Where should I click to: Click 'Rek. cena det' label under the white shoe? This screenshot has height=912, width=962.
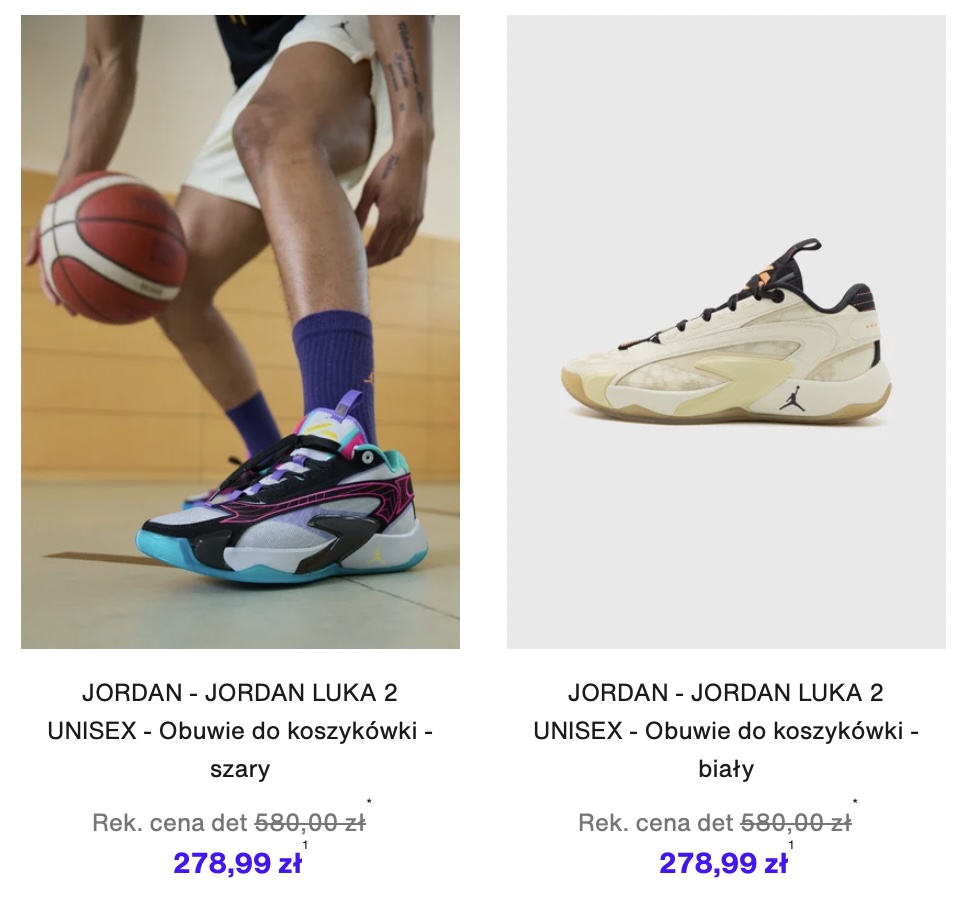[656, 823]
